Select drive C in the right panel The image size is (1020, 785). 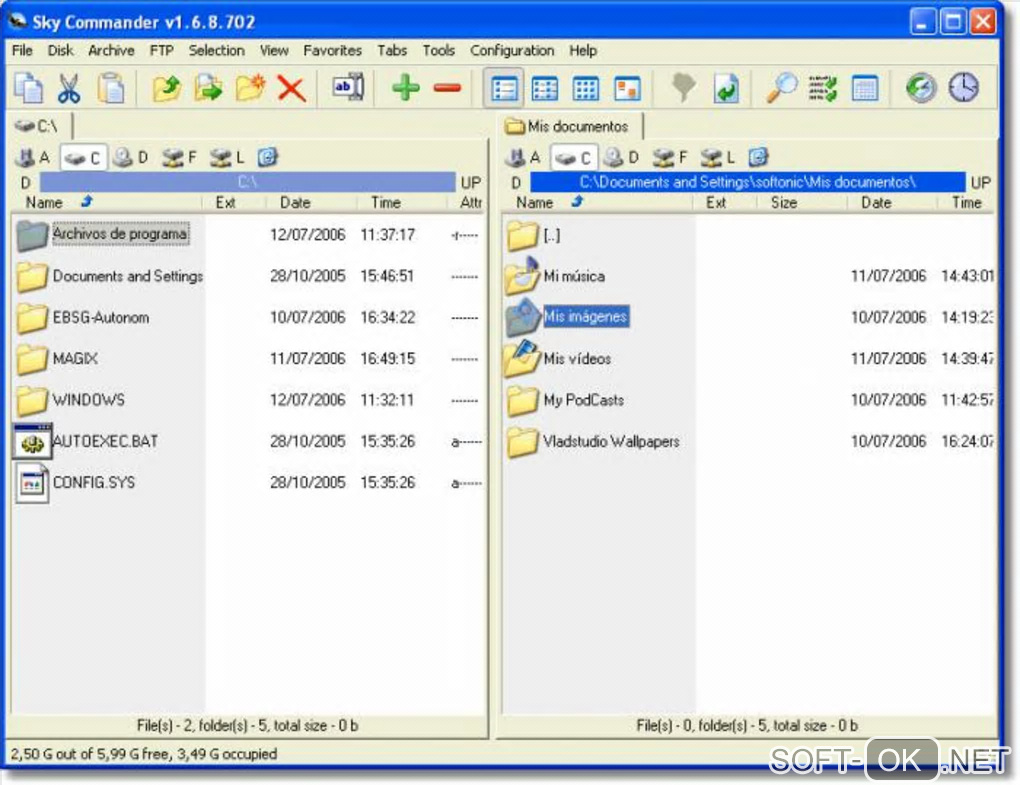click(x=573, y=157)
